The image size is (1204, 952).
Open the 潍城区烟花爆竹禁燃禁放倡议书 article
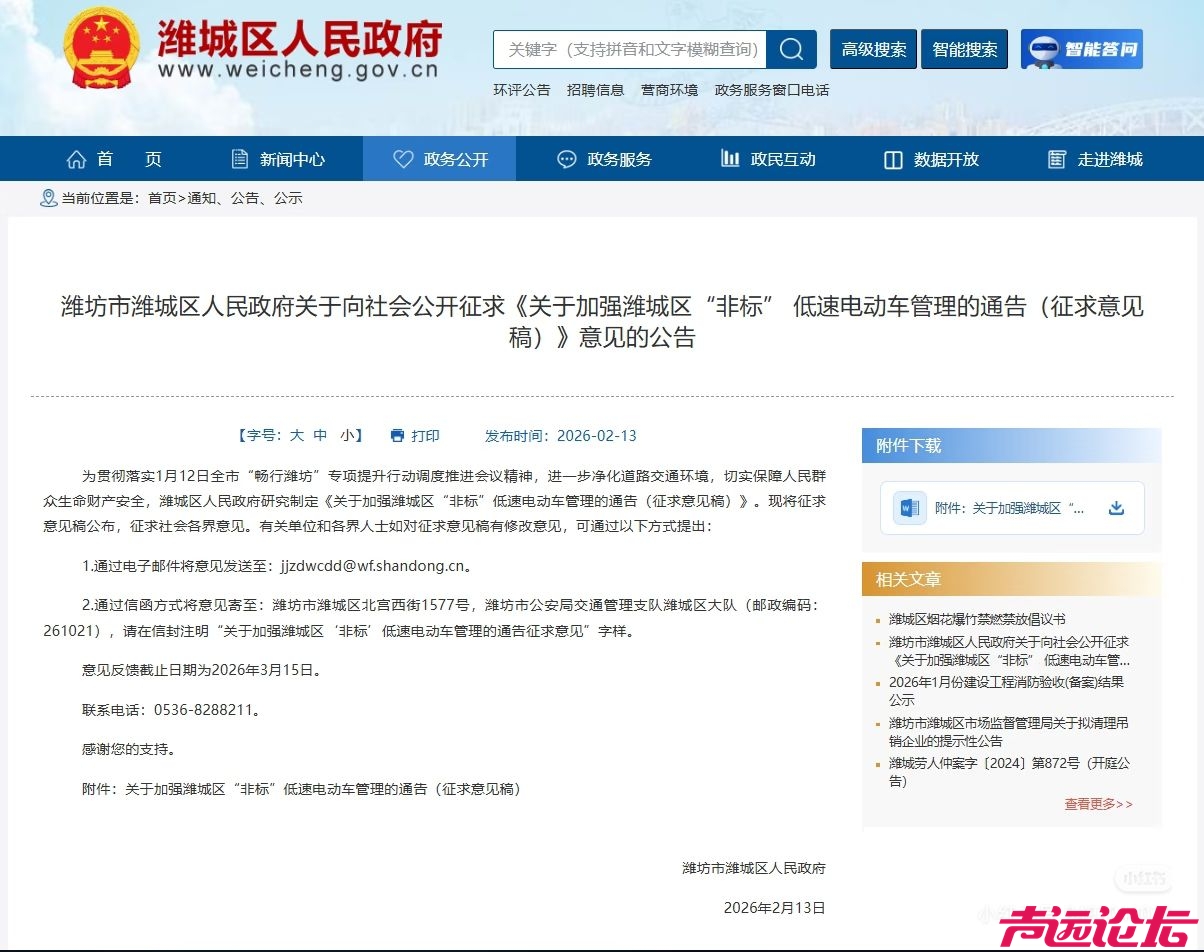click(976, 619)
